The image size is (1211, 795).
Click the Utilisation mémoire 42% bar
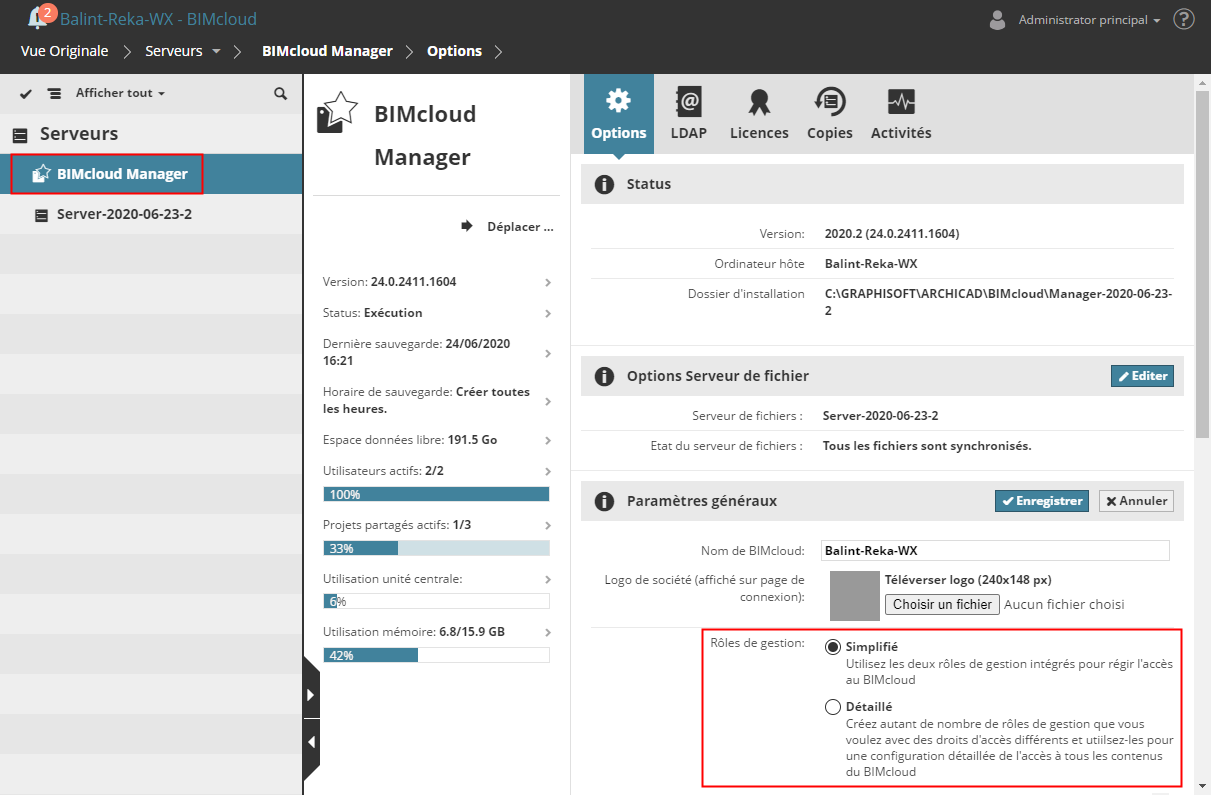click(x=436, y=655)
